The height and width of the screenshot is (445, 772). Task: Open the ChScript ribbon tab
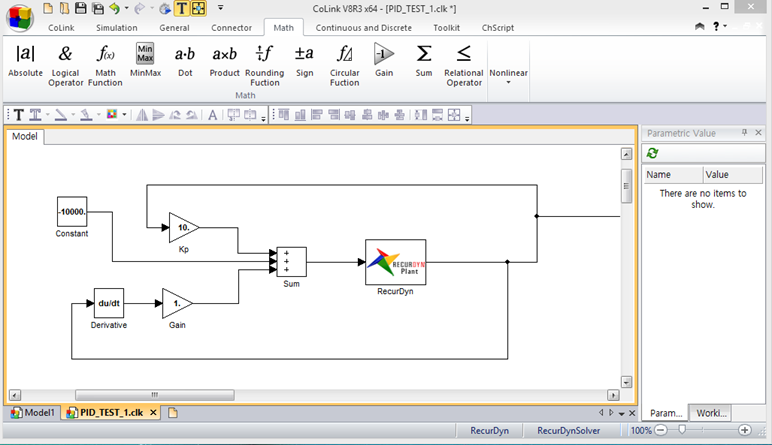tap(498, 28)
